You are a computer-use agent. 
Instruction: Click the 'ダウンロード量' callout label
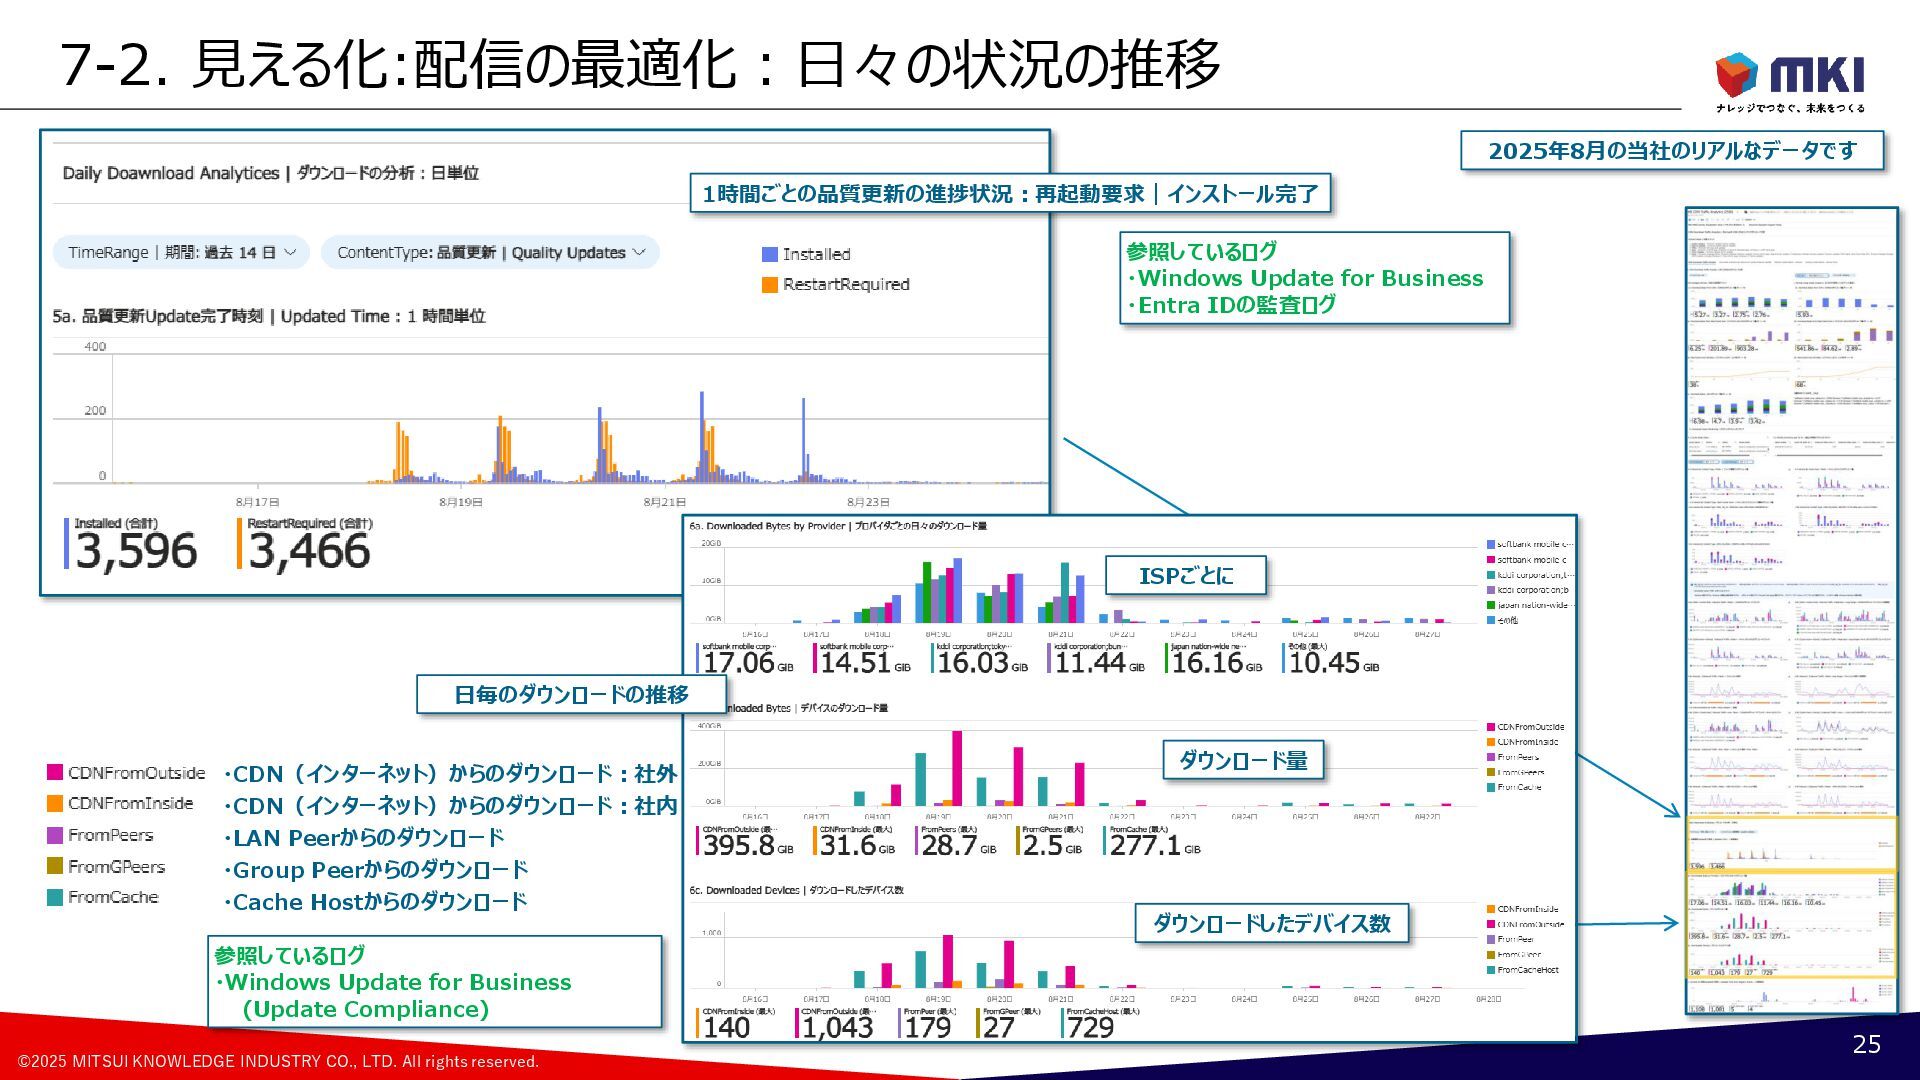coord(1243,761)
